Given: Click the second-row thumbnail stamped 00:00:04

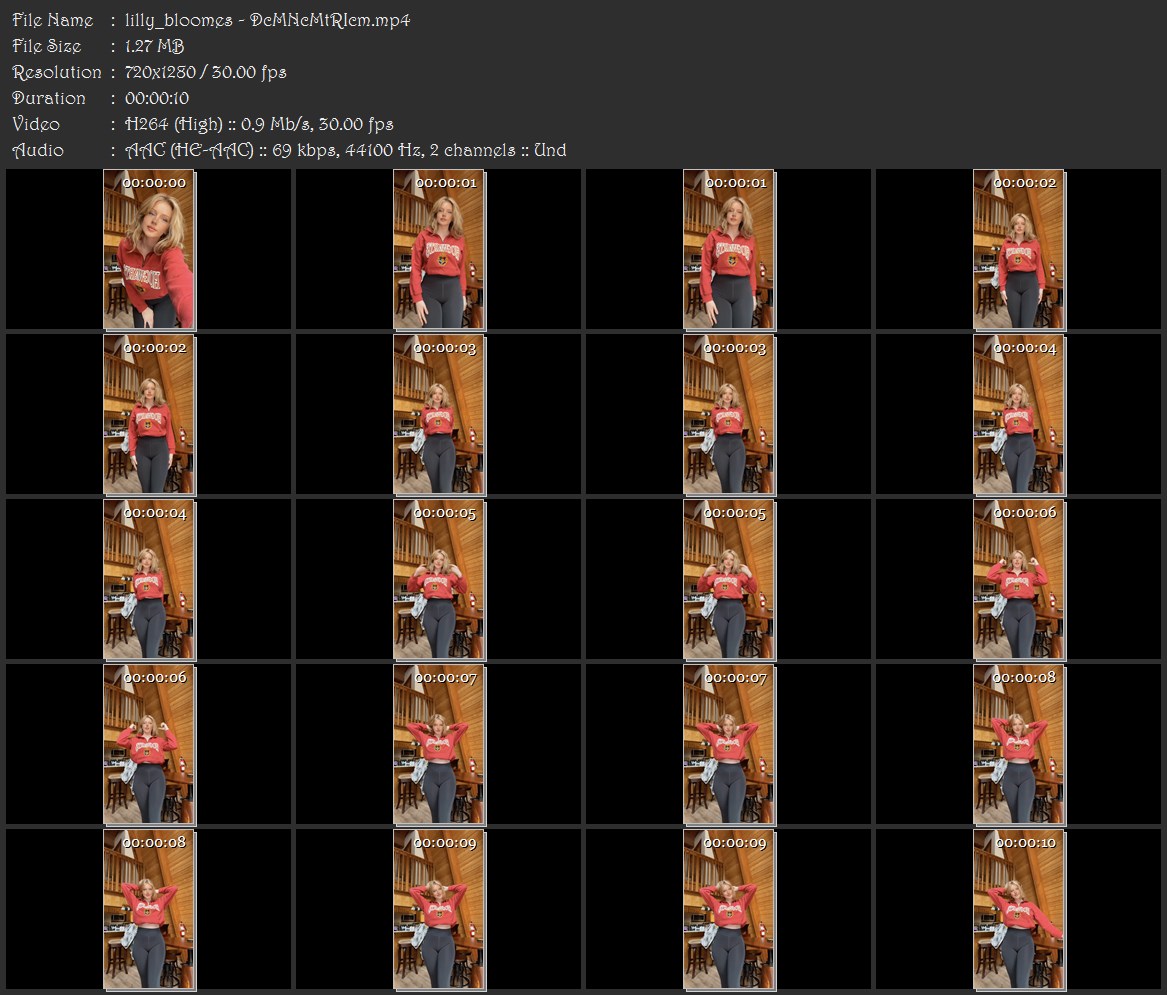Looking at the screenshot, I should click(1019, 415).
